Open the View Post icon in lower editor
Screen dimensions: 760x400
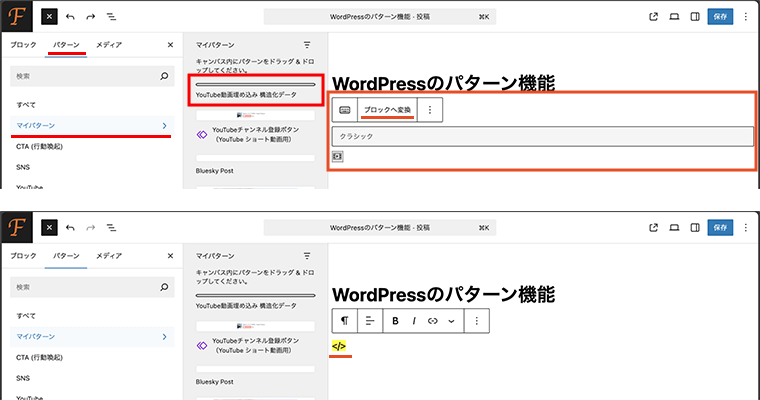click(653, 227)
